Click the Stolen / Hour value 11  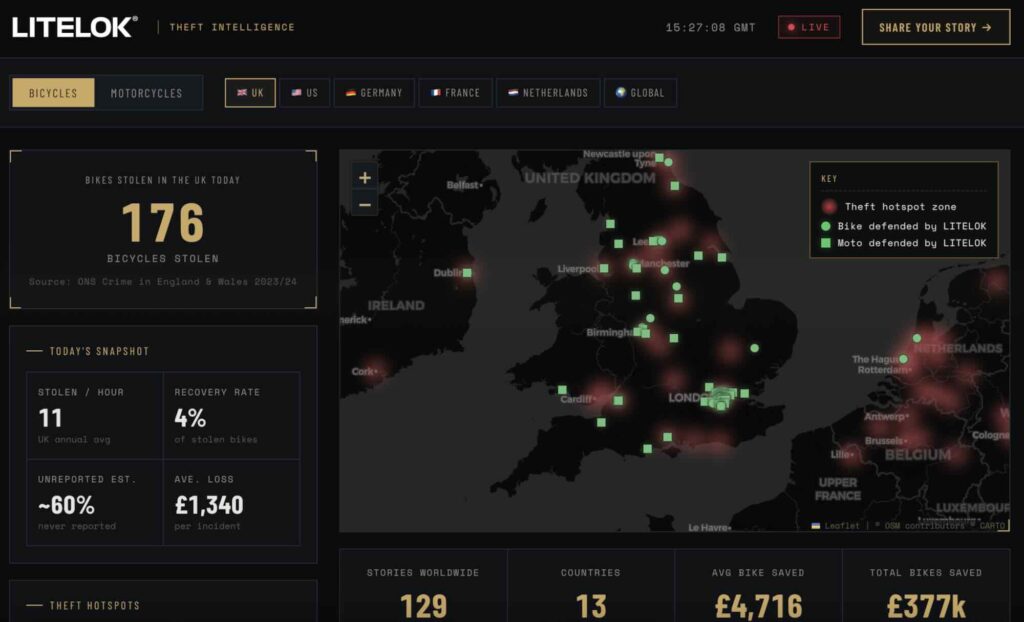[50, 417]
